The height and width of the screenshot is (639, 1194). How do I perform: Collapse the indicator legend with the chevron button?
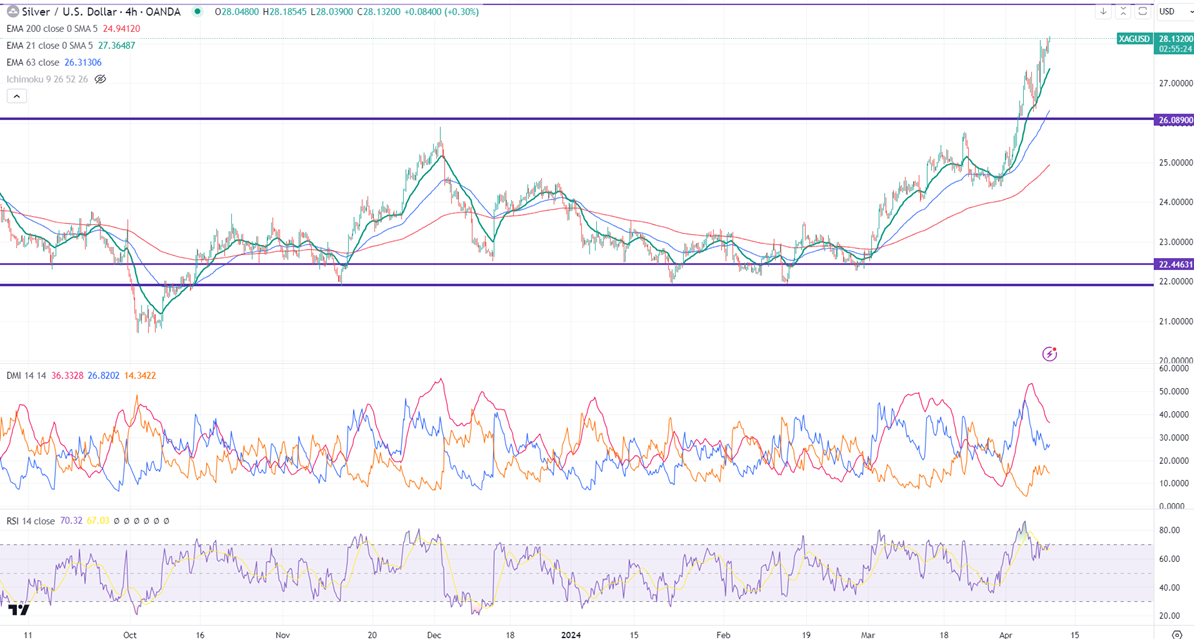click(x=16, y=96)
